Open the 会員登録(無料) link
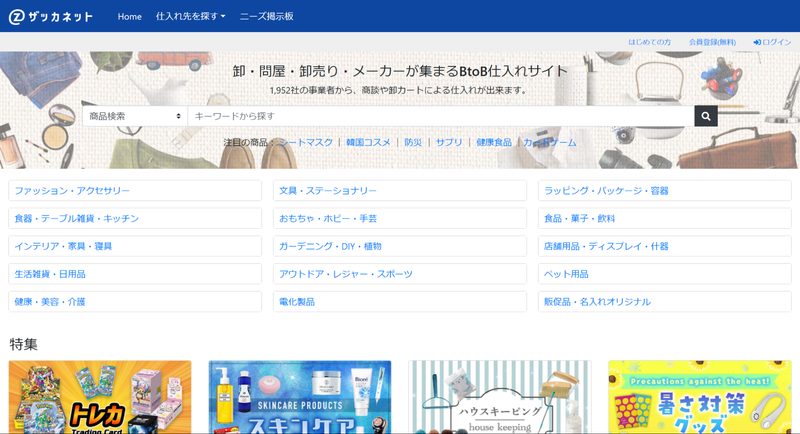This screenshot has width=800, height=434. pos(712,42)
